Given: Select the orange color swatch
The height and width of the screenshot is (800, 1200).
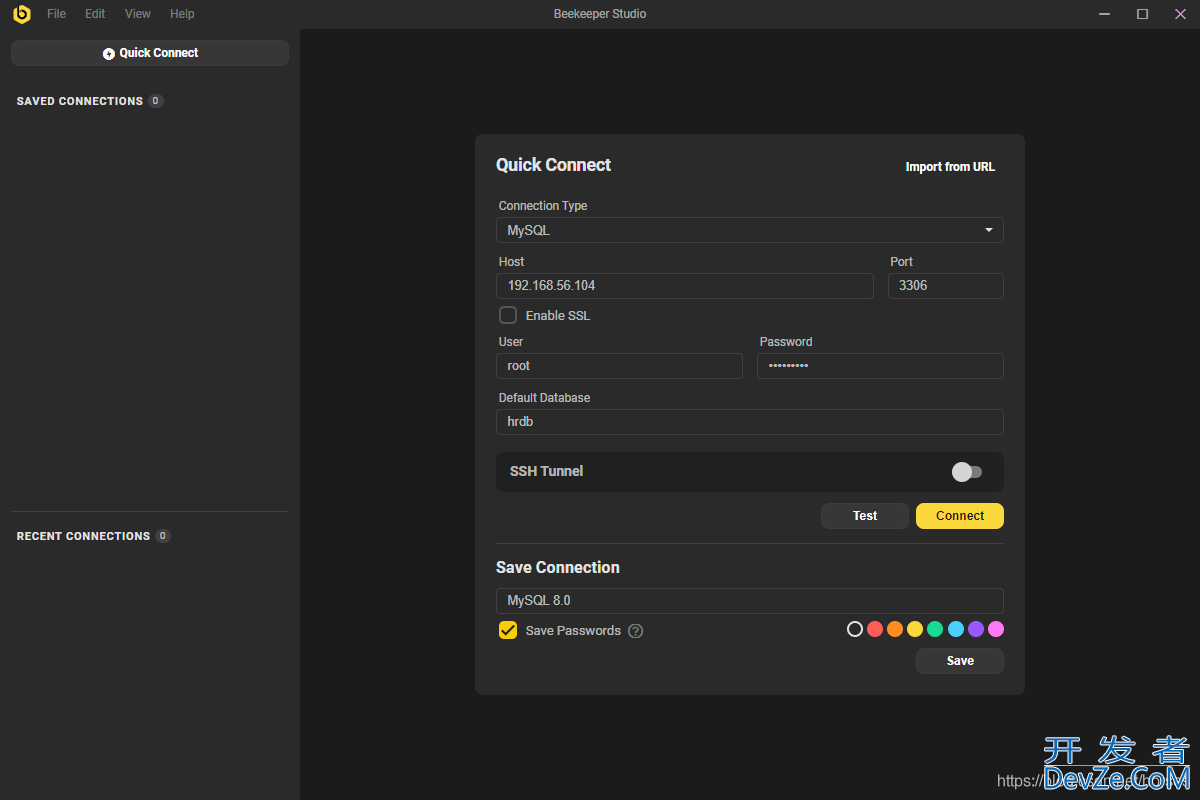Looking at the screenshot, I should click(x=895, y=629).
